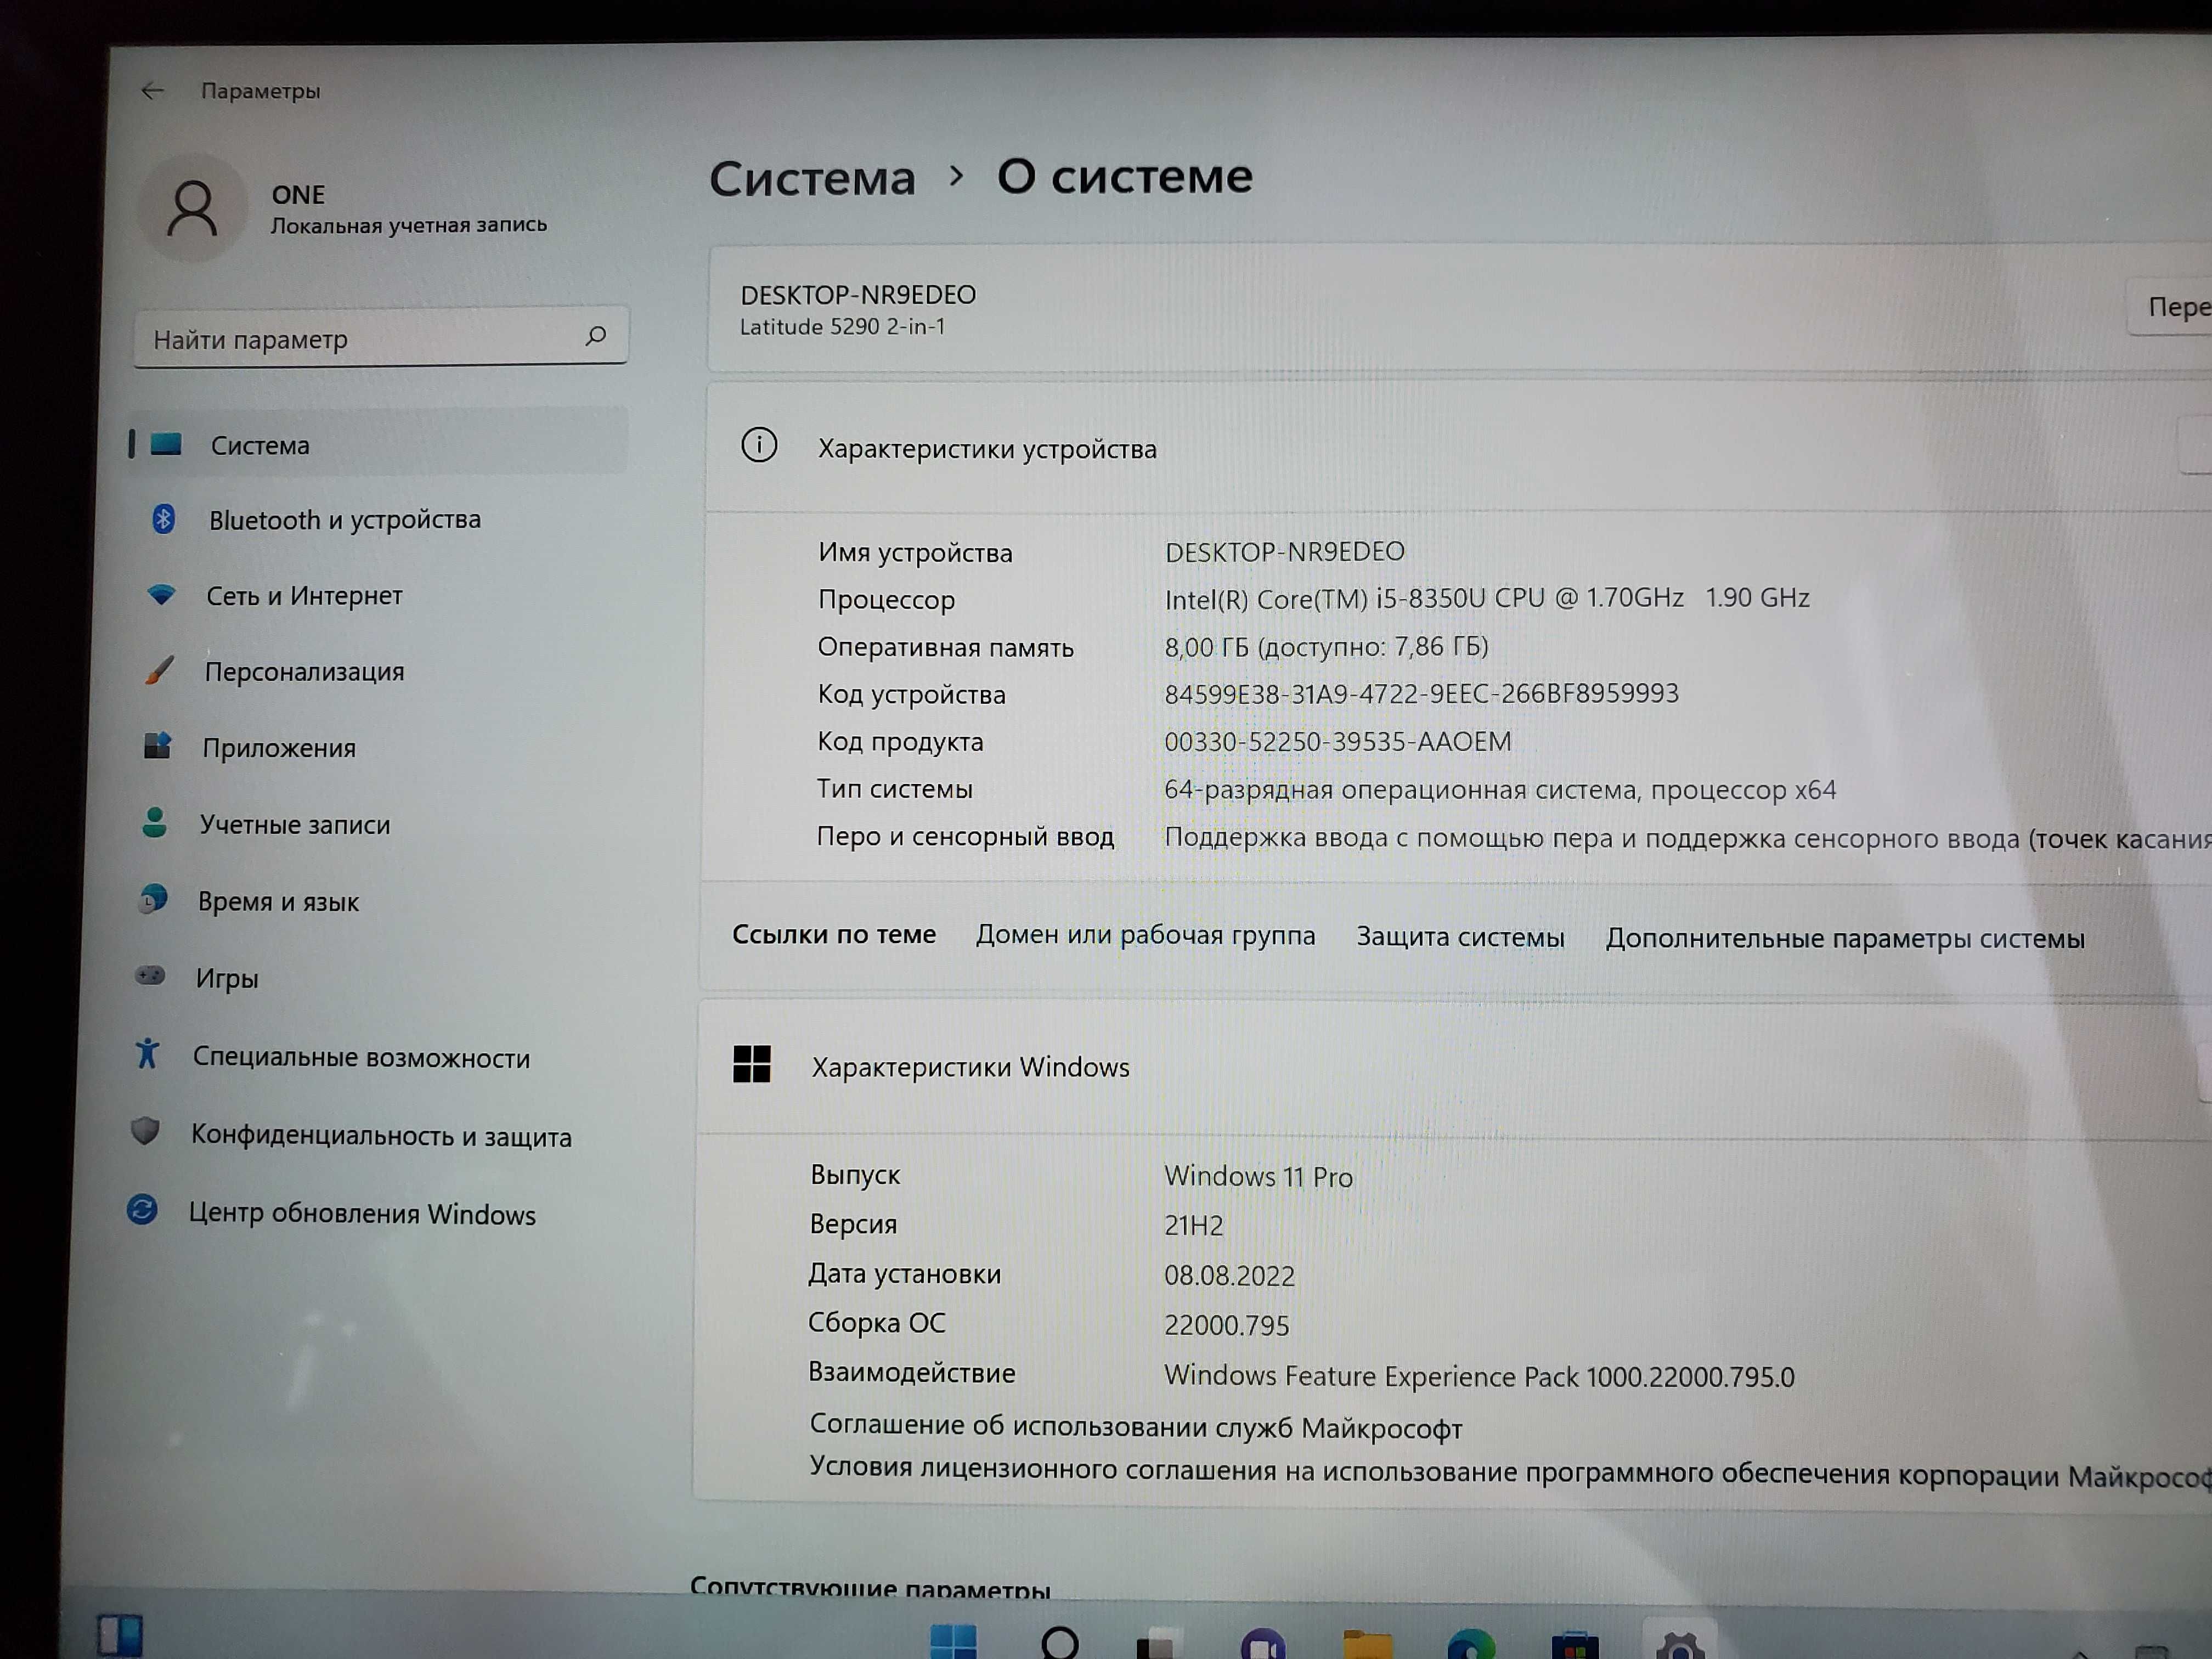Click the OS build value 22000.795
This screenshot has height=1659, width=2212.
click(1226, 1326)
